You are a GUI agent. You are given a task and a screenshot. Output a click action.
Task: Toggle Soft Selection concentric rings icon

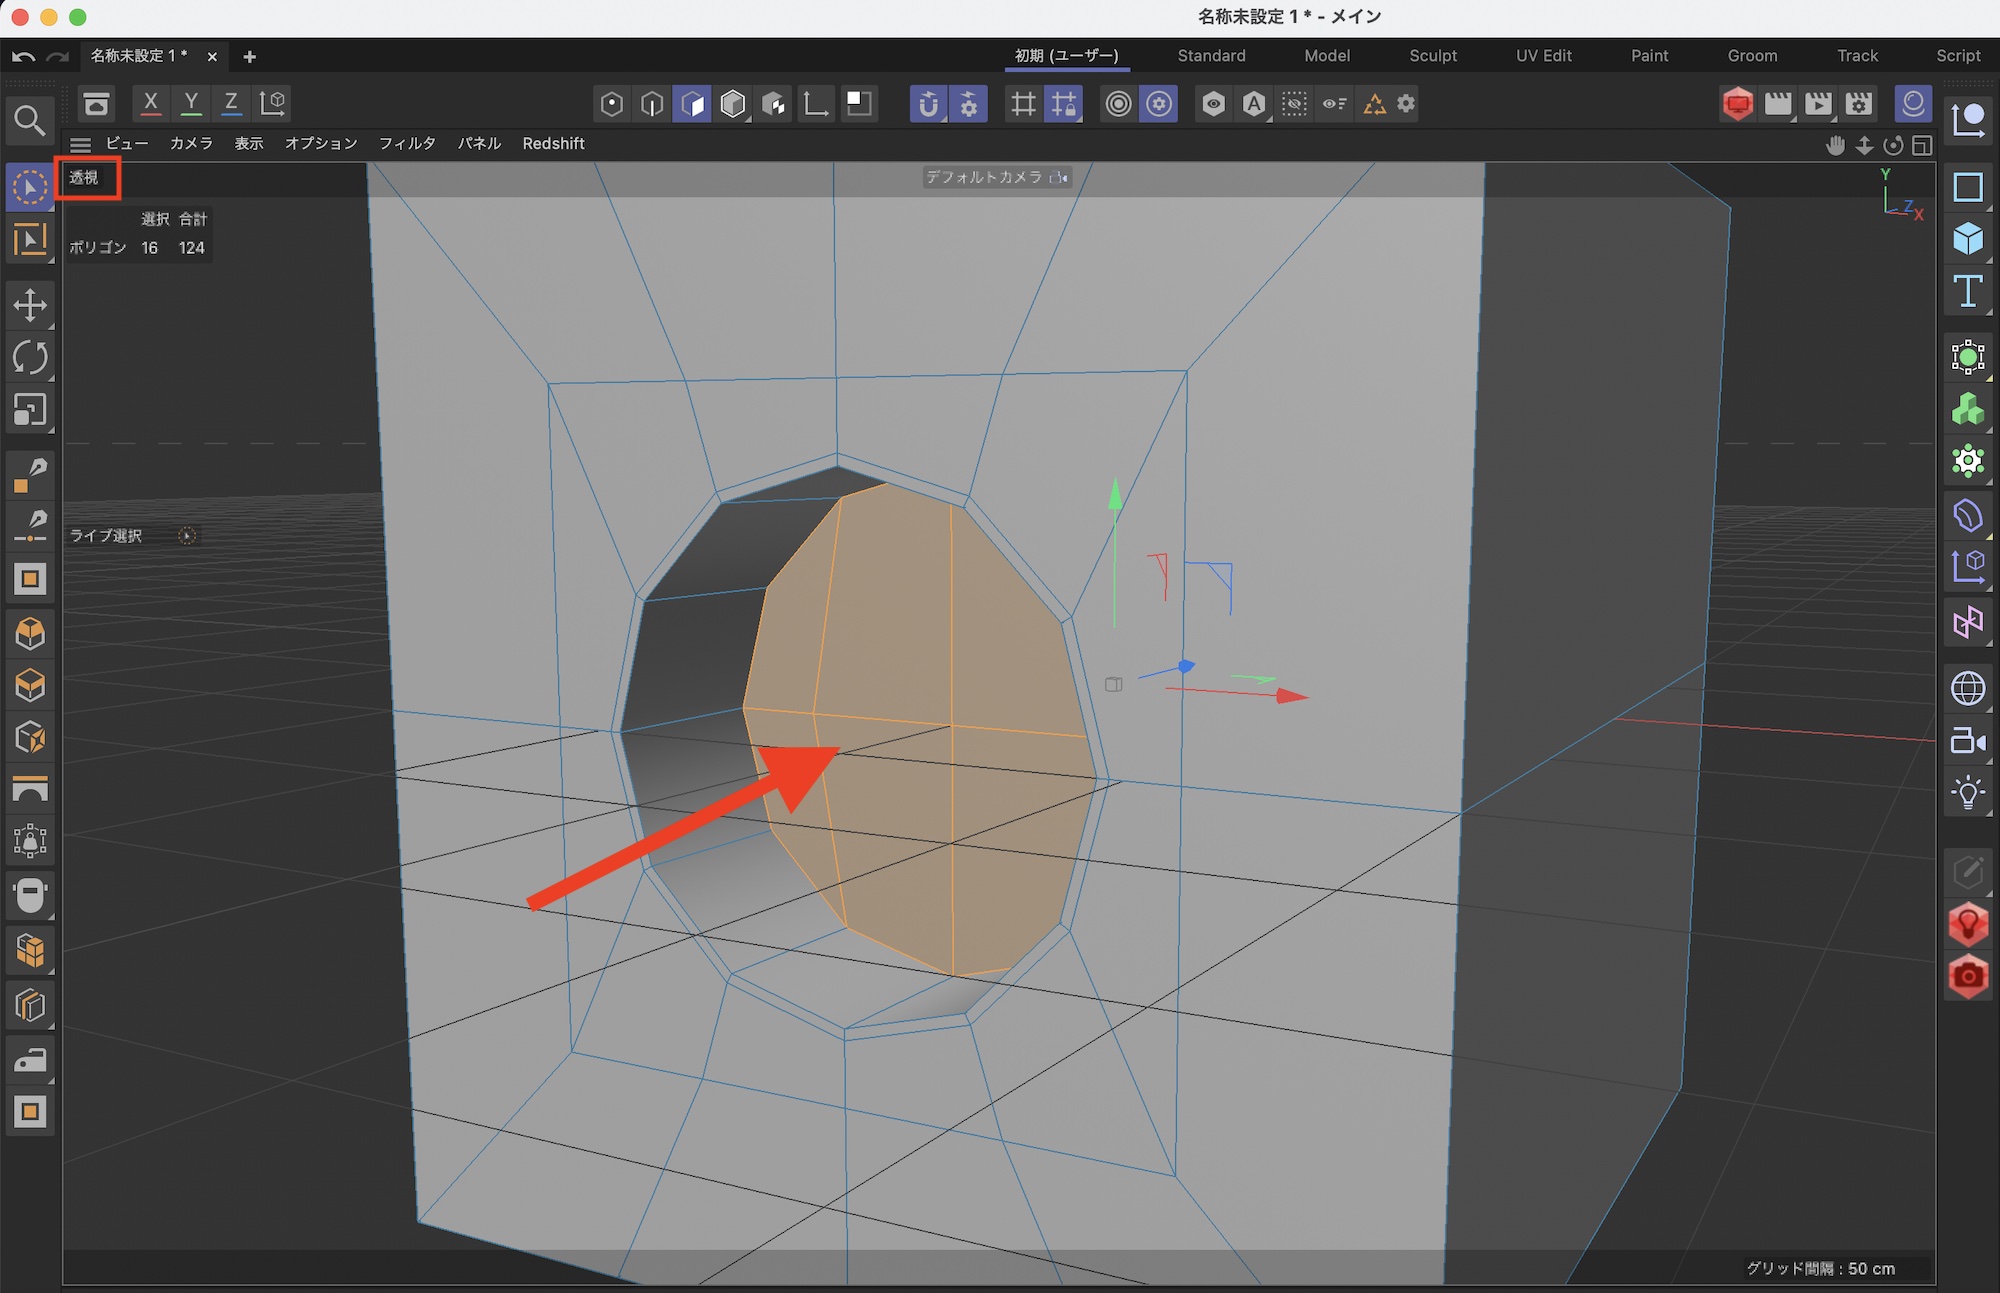[1118, 104]
